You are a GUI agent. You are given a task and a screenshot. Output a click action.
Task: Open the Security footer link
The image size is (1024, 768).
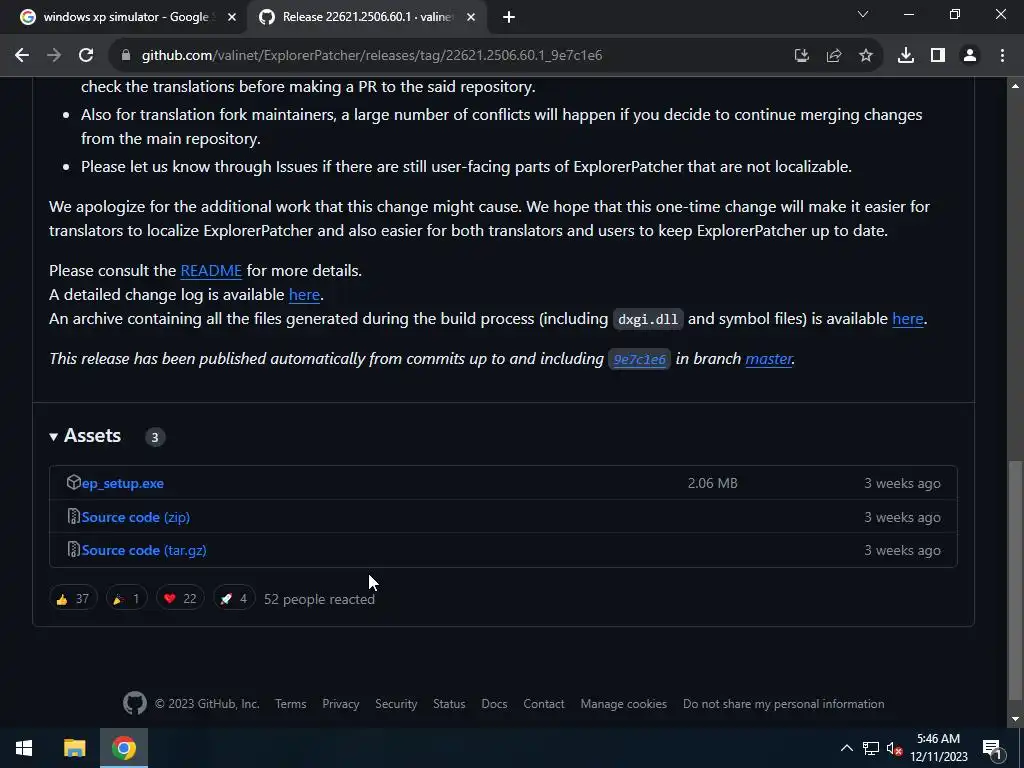tap(396, 704)
